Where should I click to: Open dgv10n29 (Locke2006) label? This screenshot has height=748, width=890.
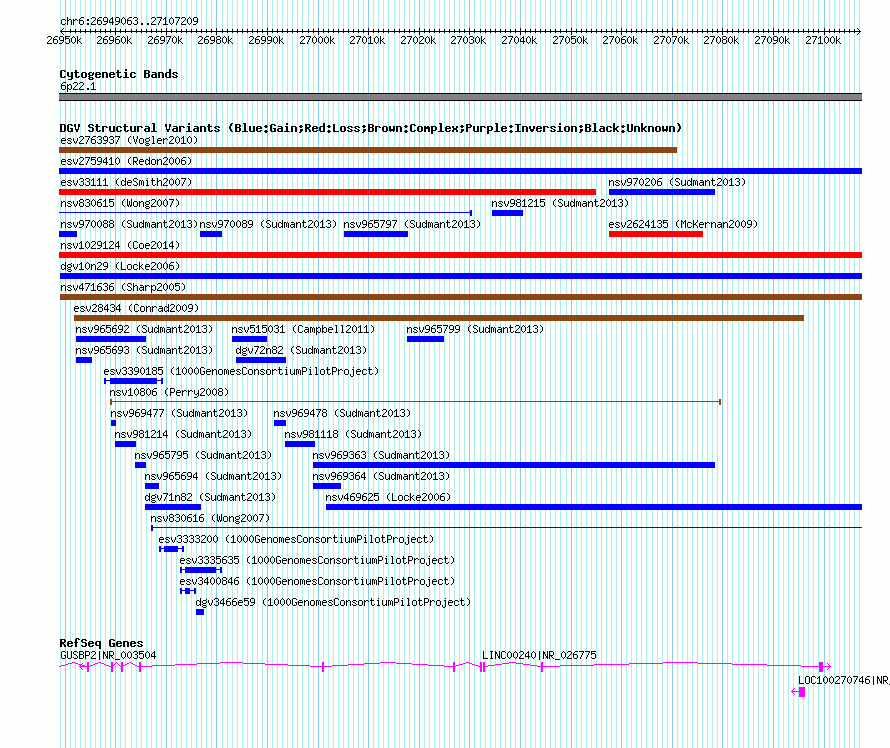(120, 266)
